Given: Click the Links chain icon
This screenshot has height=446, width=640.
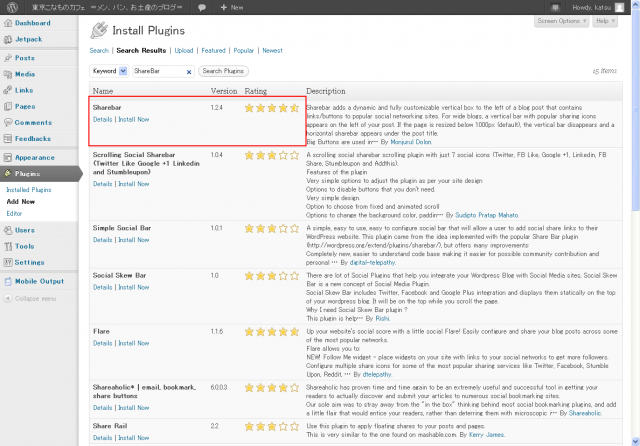Looking at the screenshot, I should 8,90.
